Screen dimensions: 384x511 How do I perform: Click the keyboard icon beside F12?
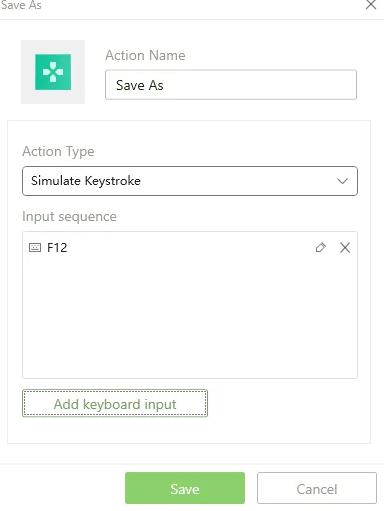coord(35,248)
